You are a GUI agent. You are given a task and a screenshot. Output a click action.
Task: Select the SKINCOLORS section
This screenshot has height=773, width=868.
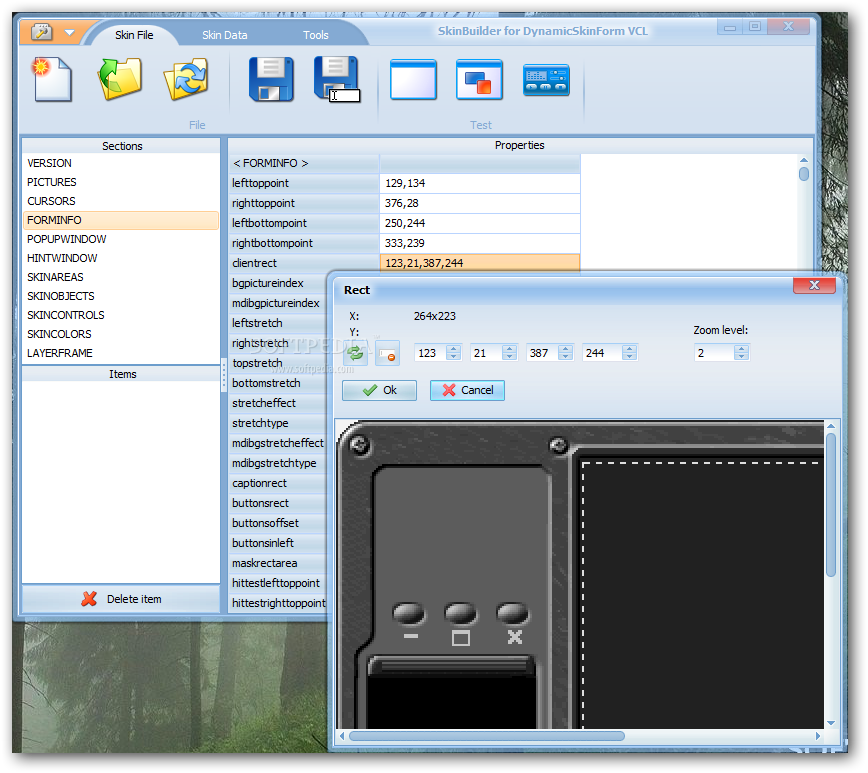[121, 334]
